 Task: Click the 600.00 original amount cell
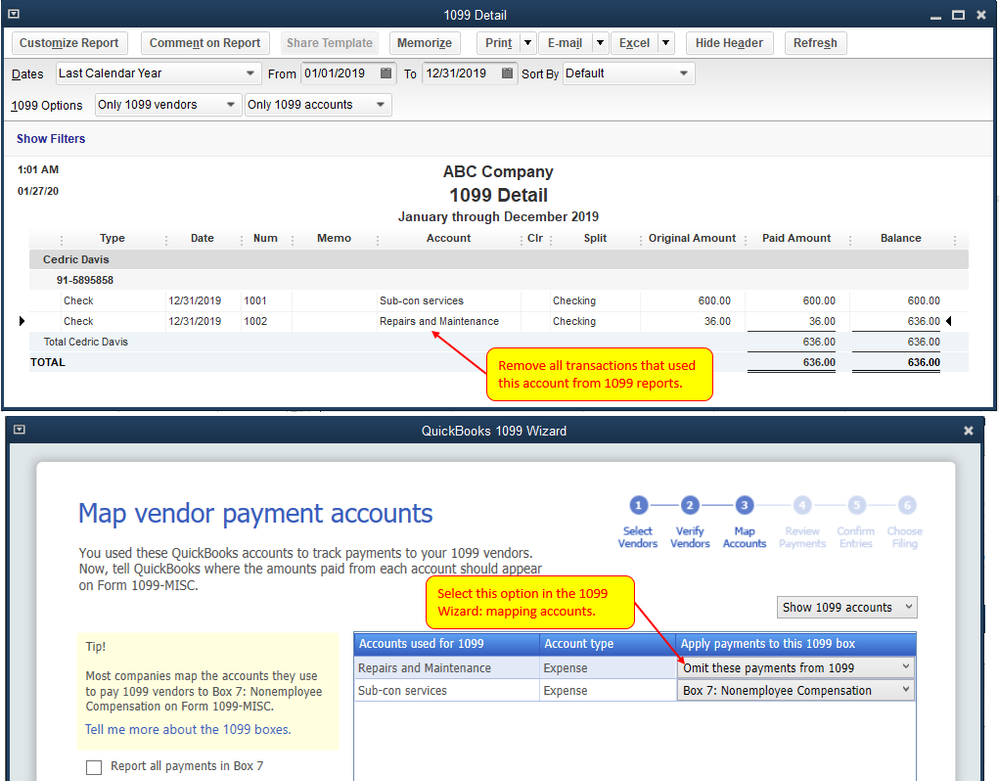tap(714, 301)
